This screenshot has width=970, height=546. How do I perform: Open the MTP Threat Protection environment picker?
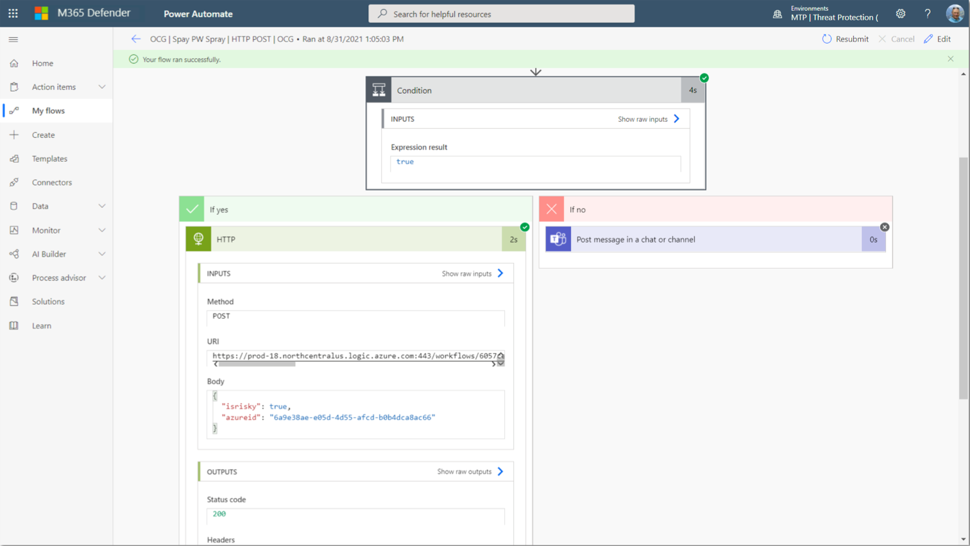coord(834,14)
